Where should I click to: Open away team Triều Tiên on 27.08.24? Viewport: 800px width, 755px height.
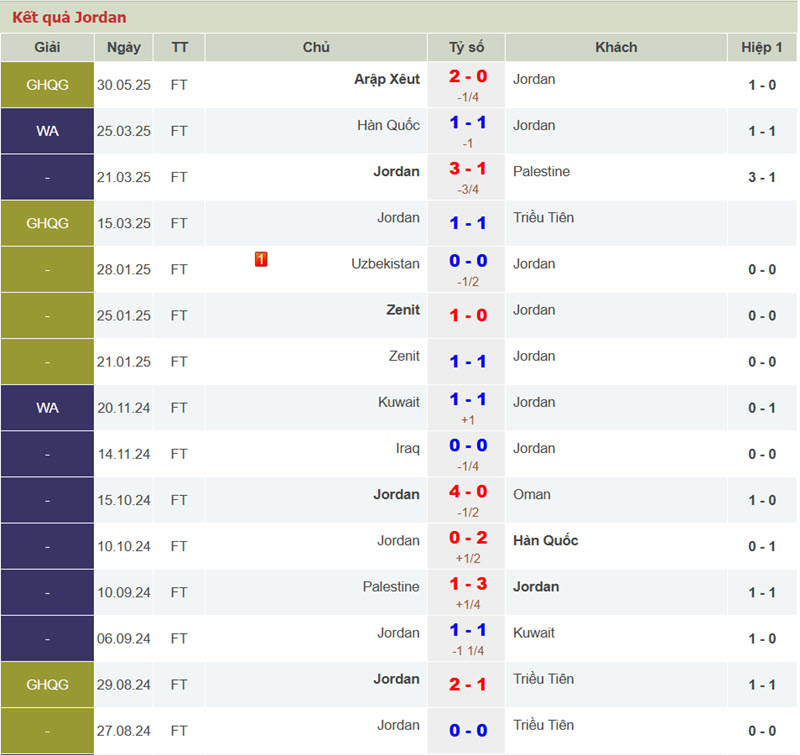(x=543, y=725)
